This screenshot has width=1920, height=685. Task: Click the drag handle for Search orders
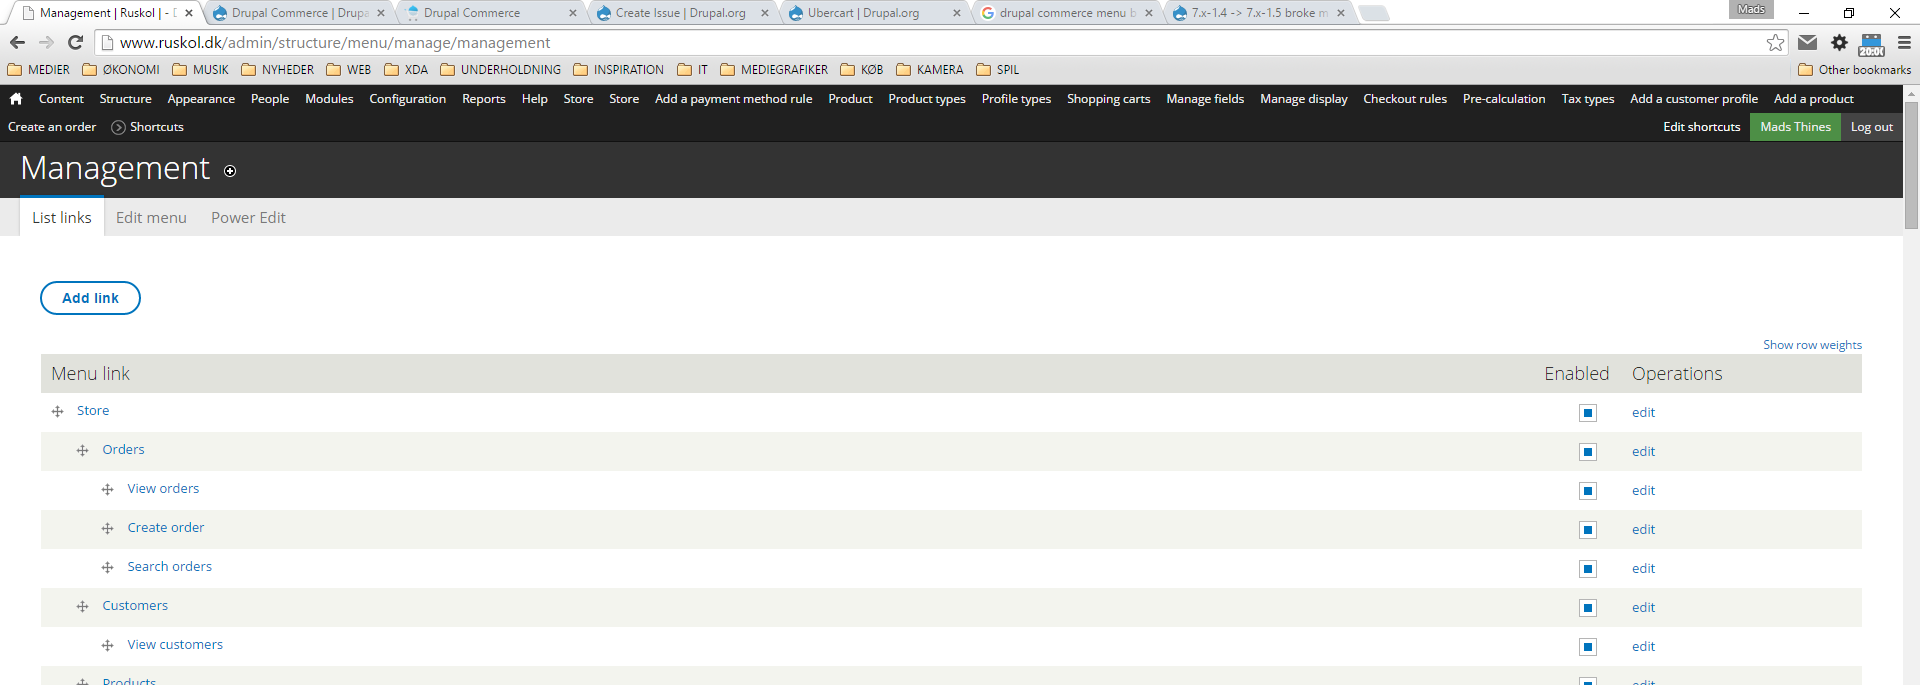(107, 567)
